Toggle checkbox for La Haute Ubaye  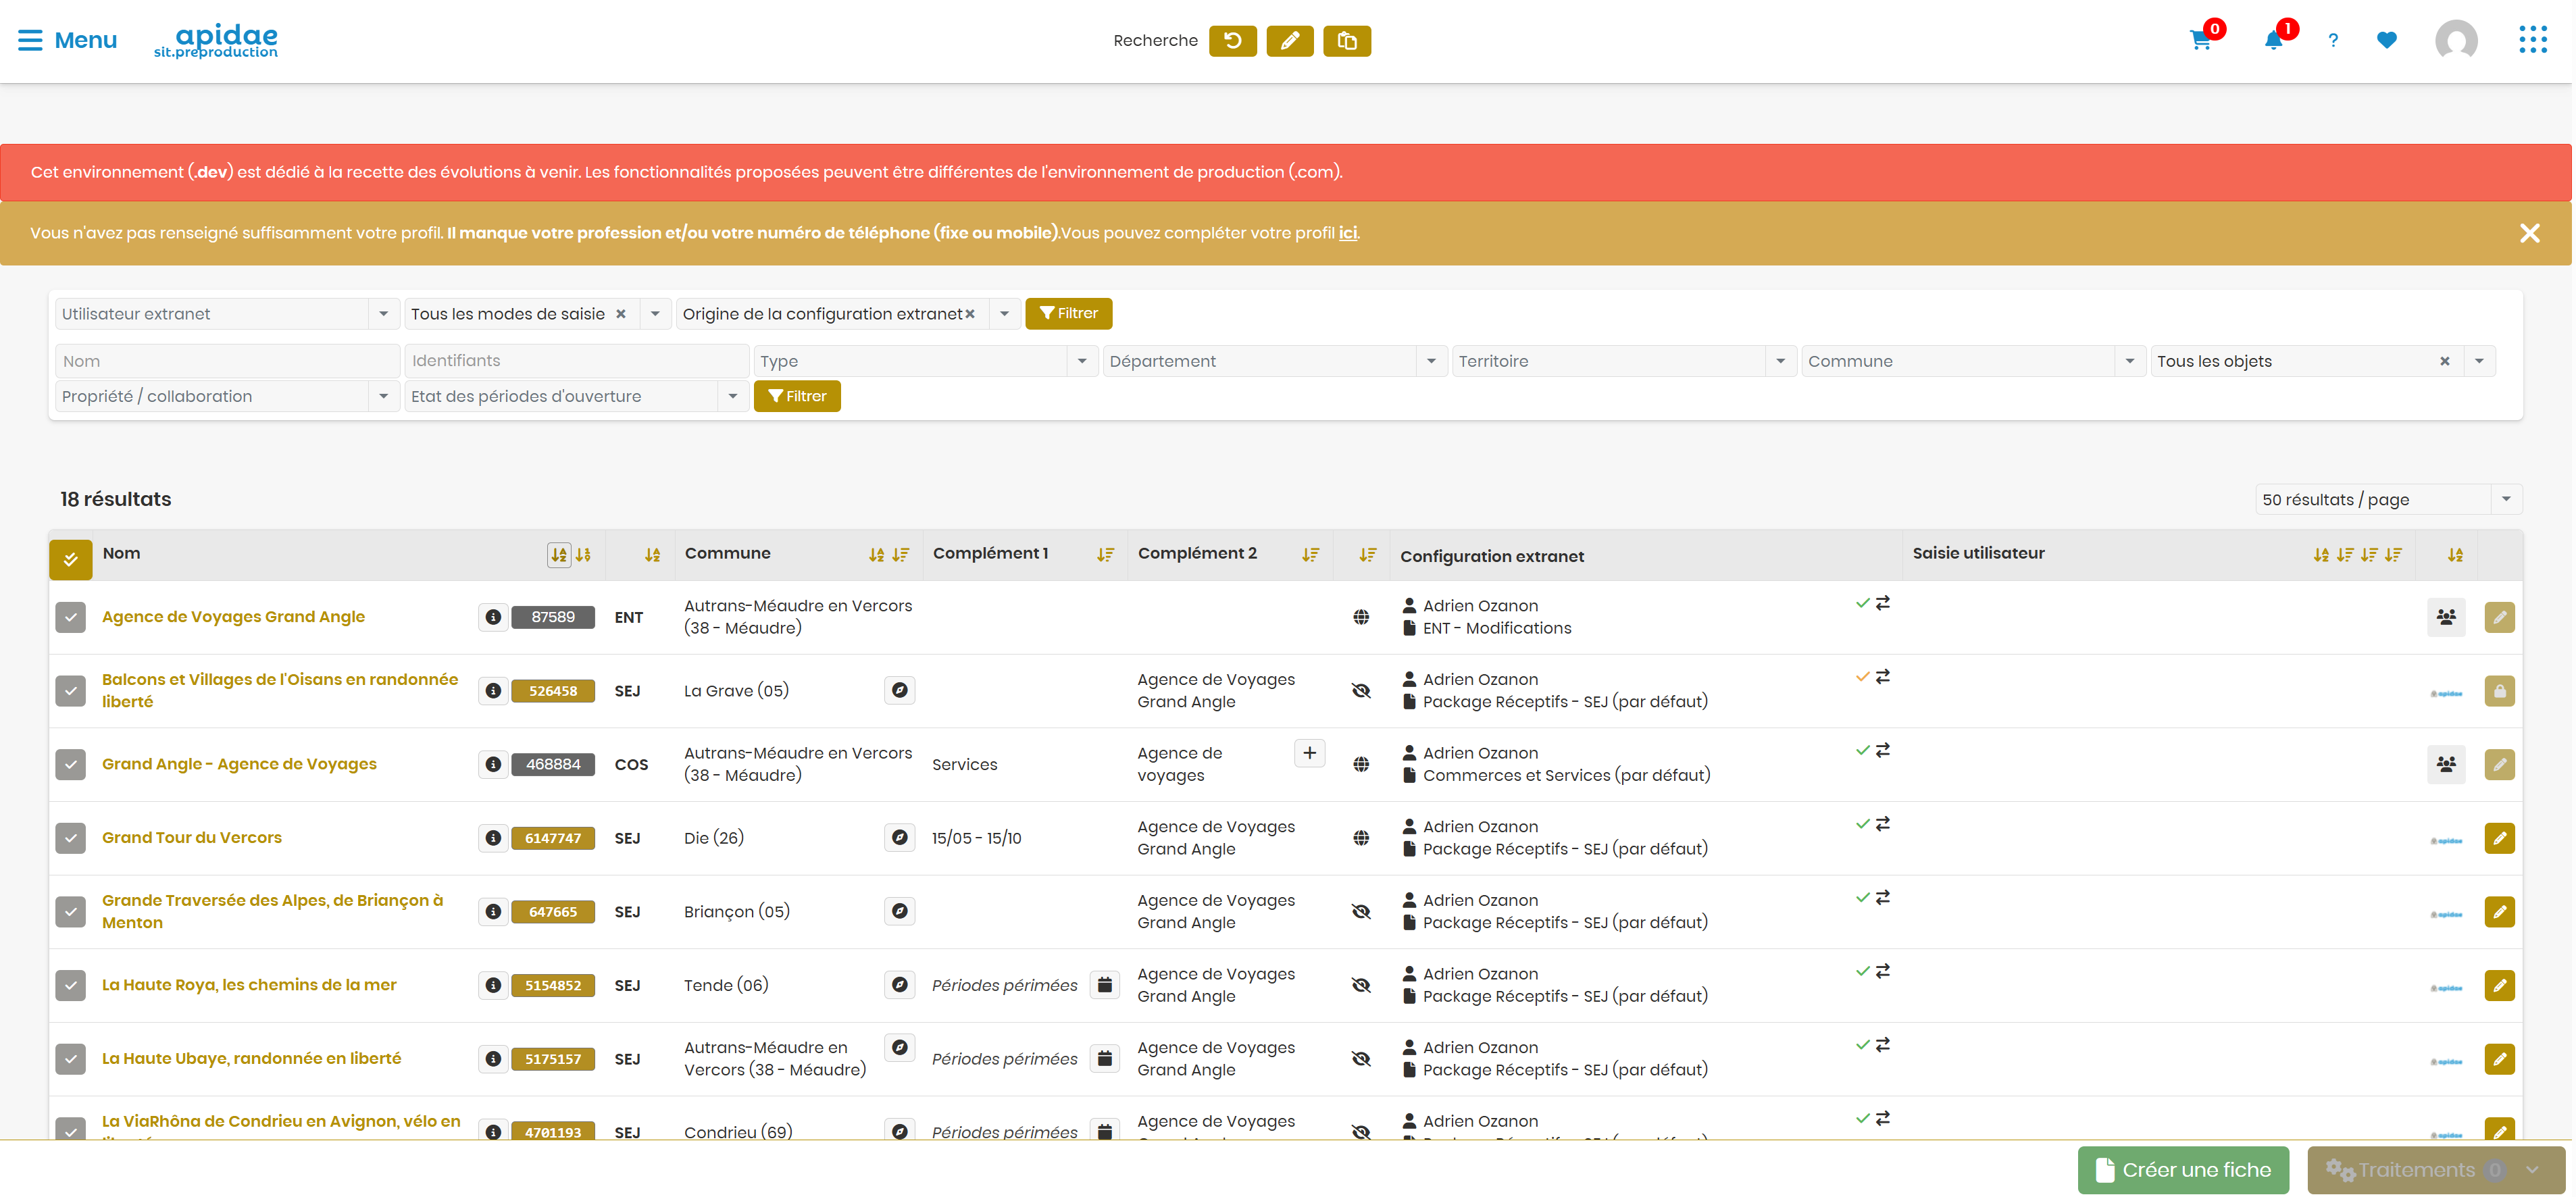tap(71, 1059)
